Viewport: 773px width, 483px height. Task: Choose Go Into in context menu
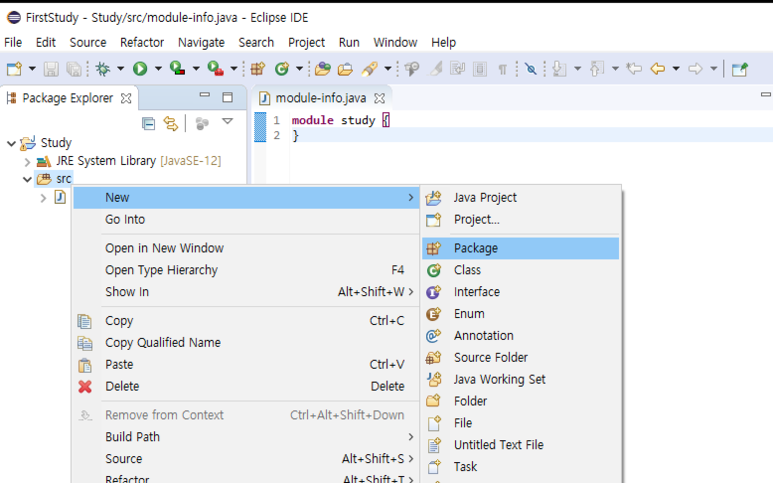246,219
